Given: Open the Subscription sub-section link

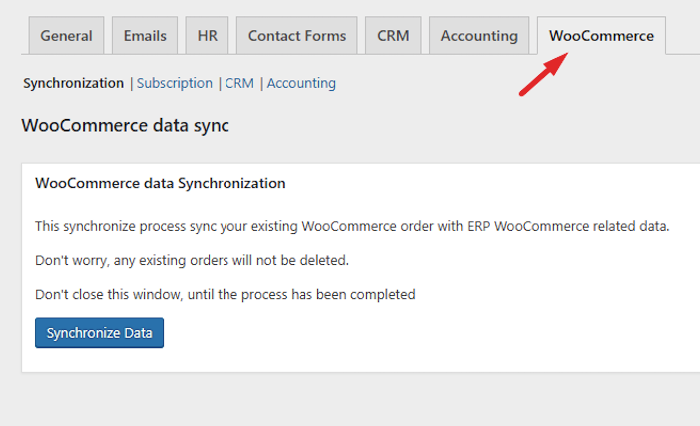Looking at the screenshot, I should pos(175,83).
